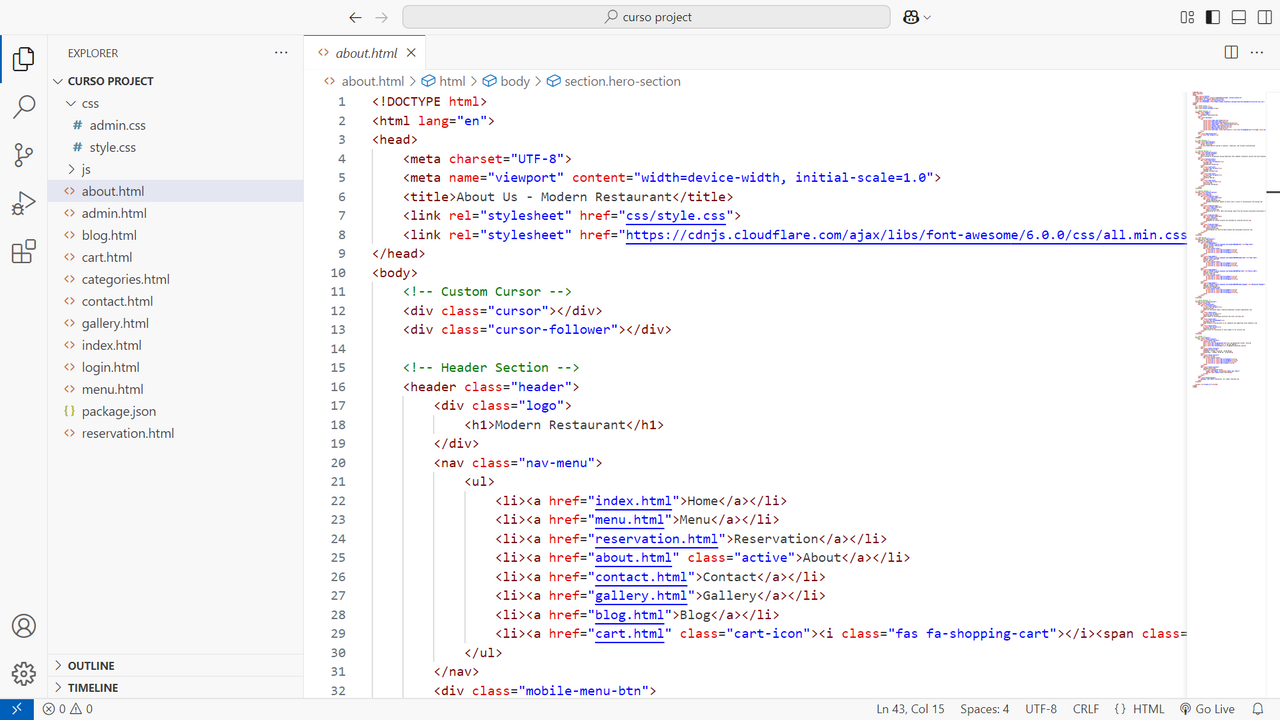Open the Copilot dropdown chevron

click(927, 17)
